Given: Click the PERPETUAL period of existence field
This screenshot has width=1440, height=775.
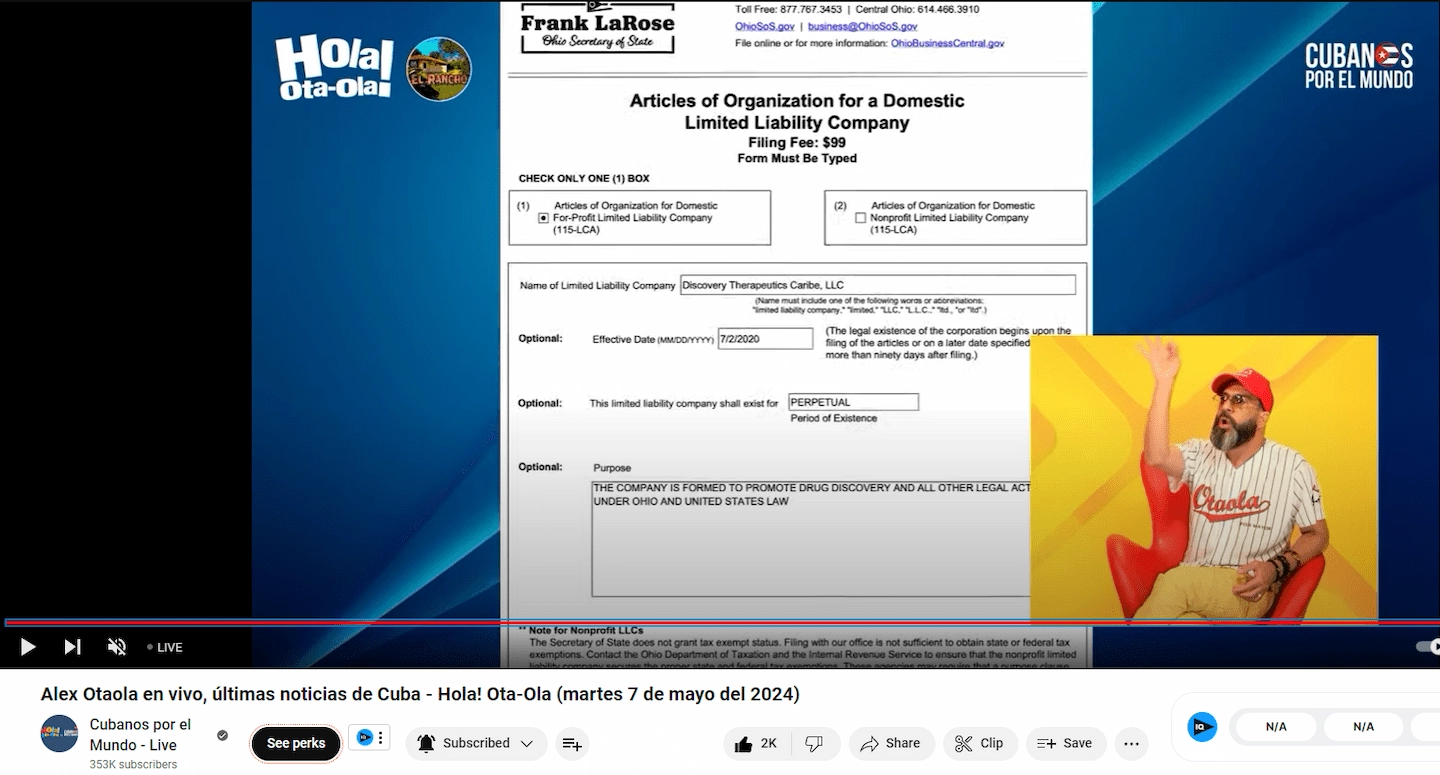Looking at the screenshot, I should pyautogui.click(x=853, y=402).
